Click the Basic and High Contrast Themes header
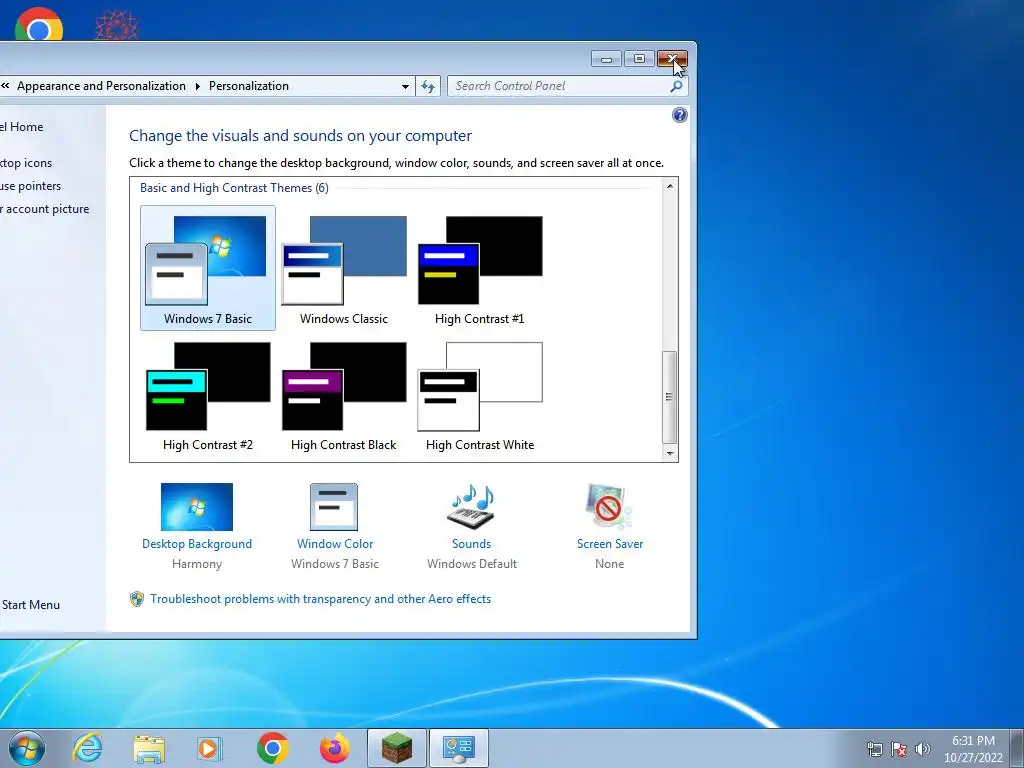Viewport: 1024px width, 768px height. click(234, 188)
